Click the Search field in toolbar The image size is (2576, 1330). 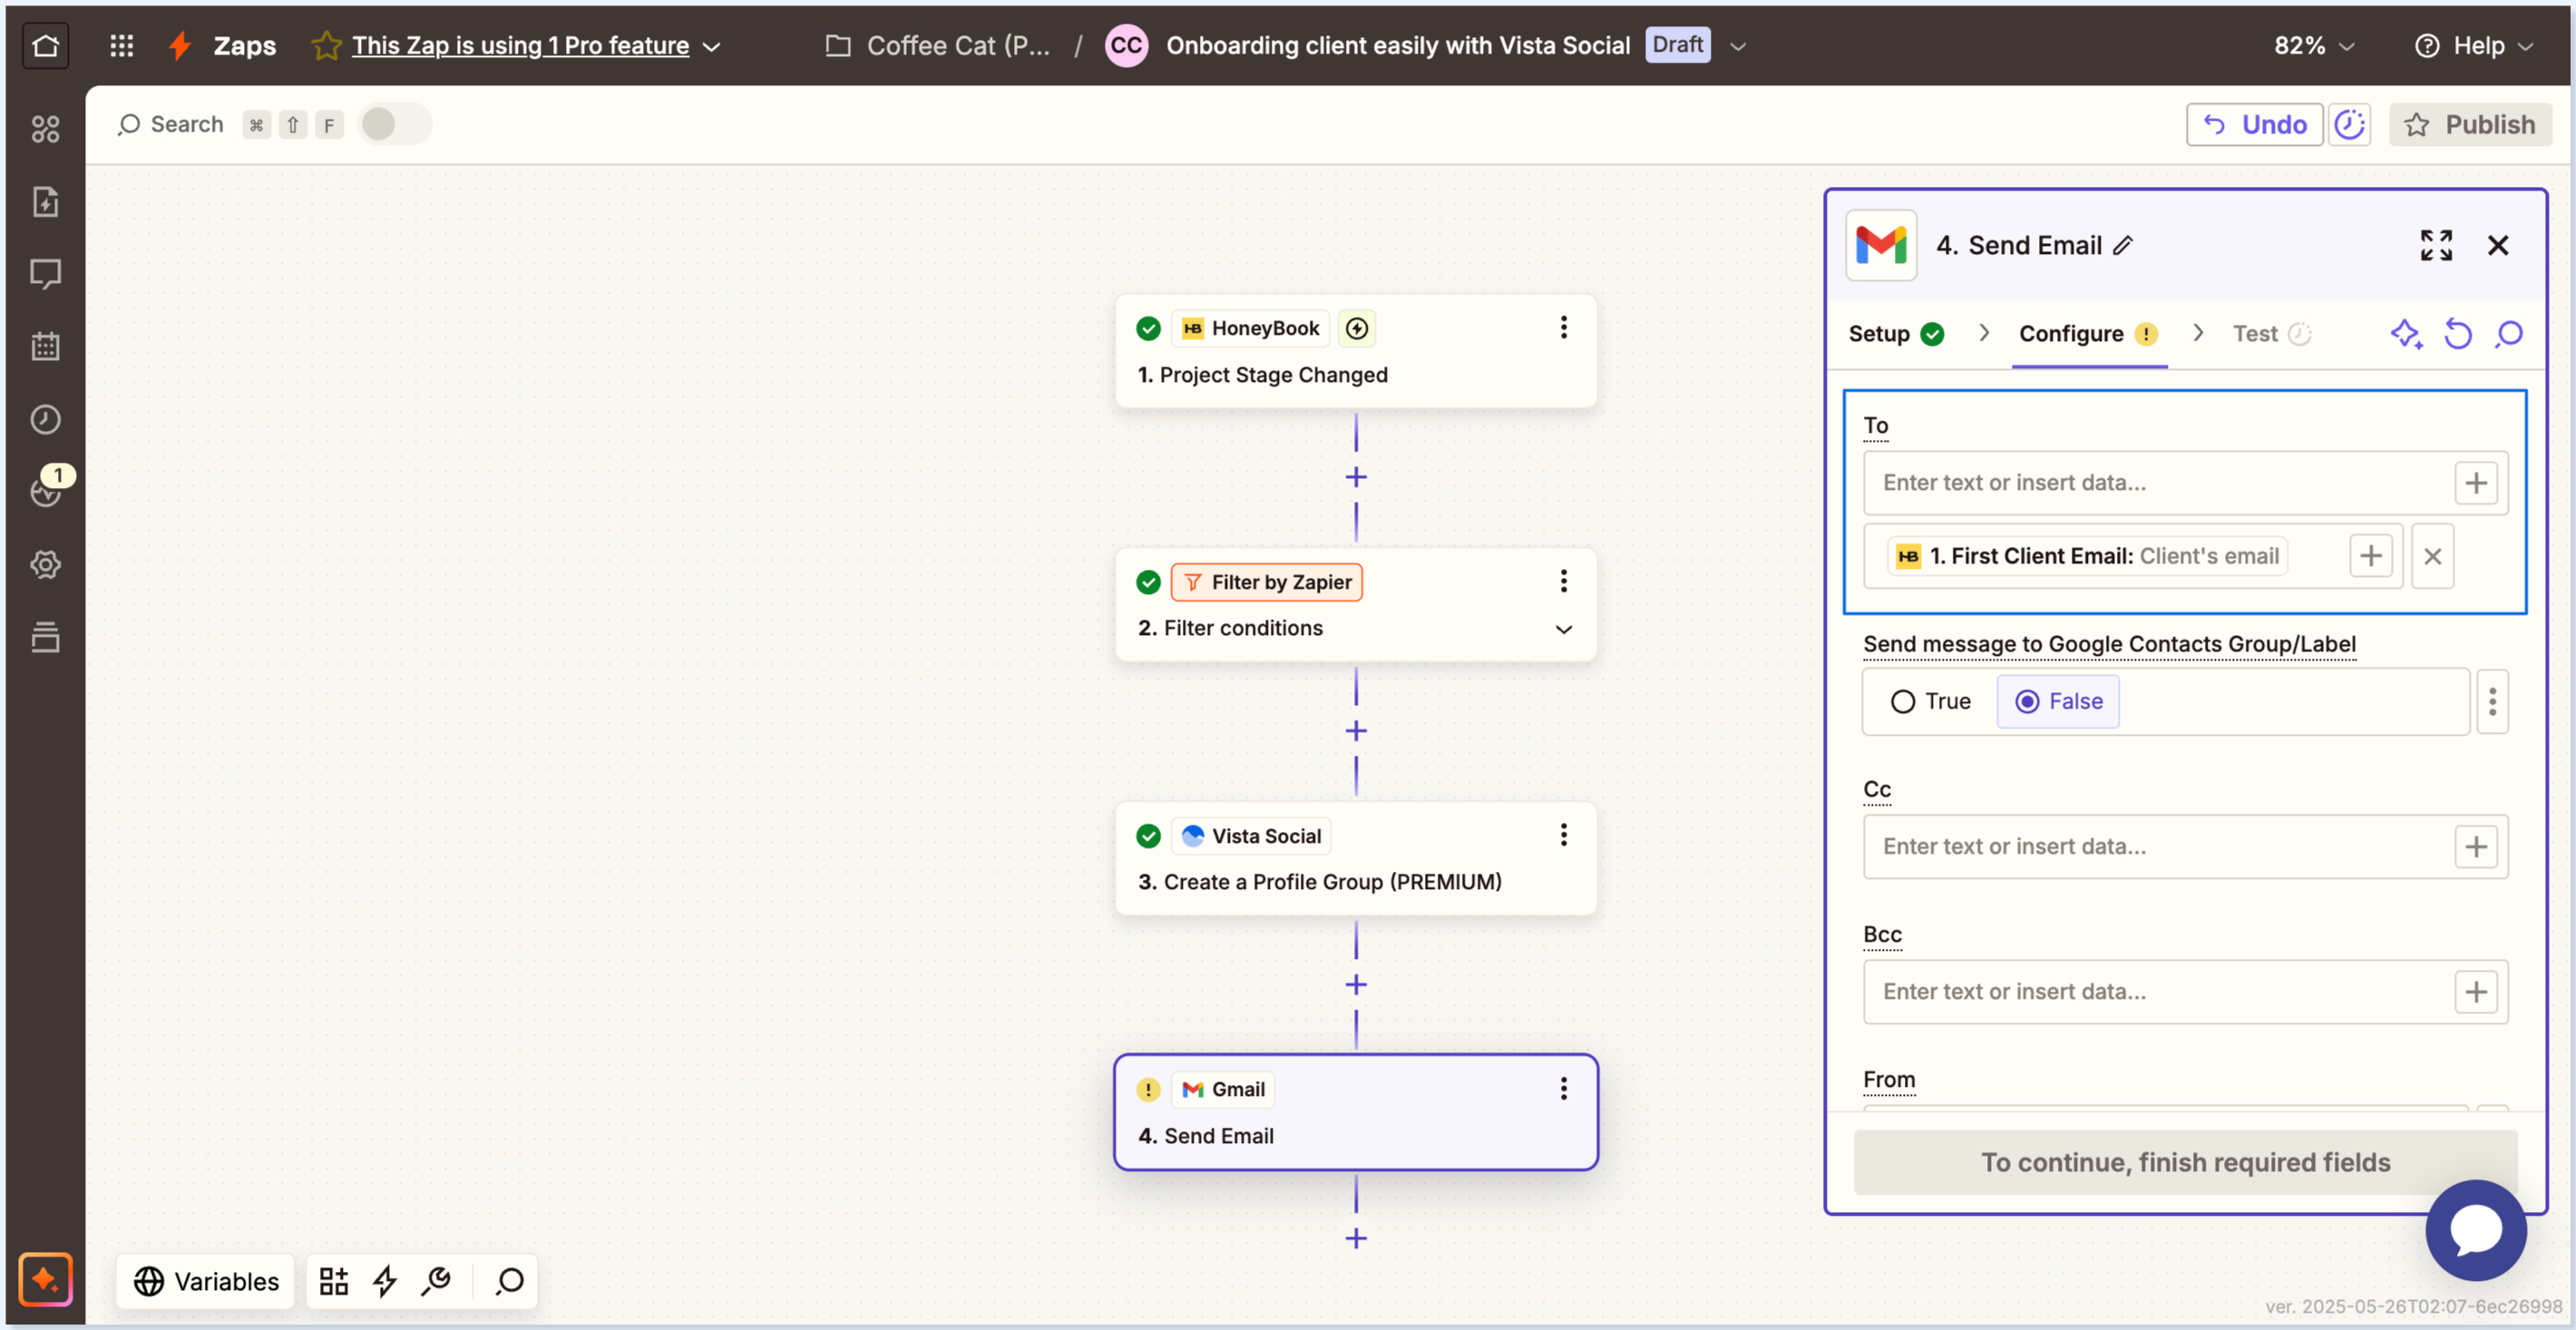point(171,125)
